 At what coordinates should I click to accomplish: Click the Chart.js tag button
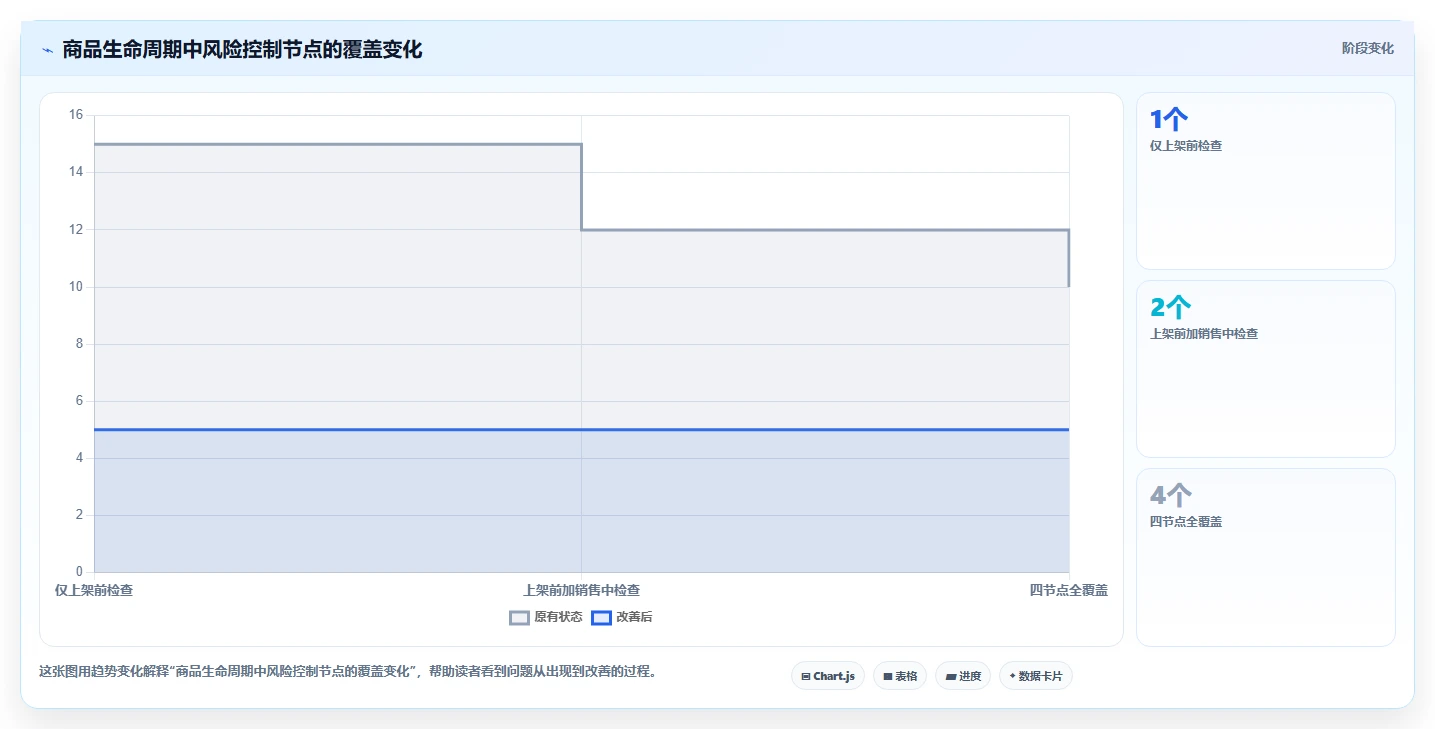[828, 676]
